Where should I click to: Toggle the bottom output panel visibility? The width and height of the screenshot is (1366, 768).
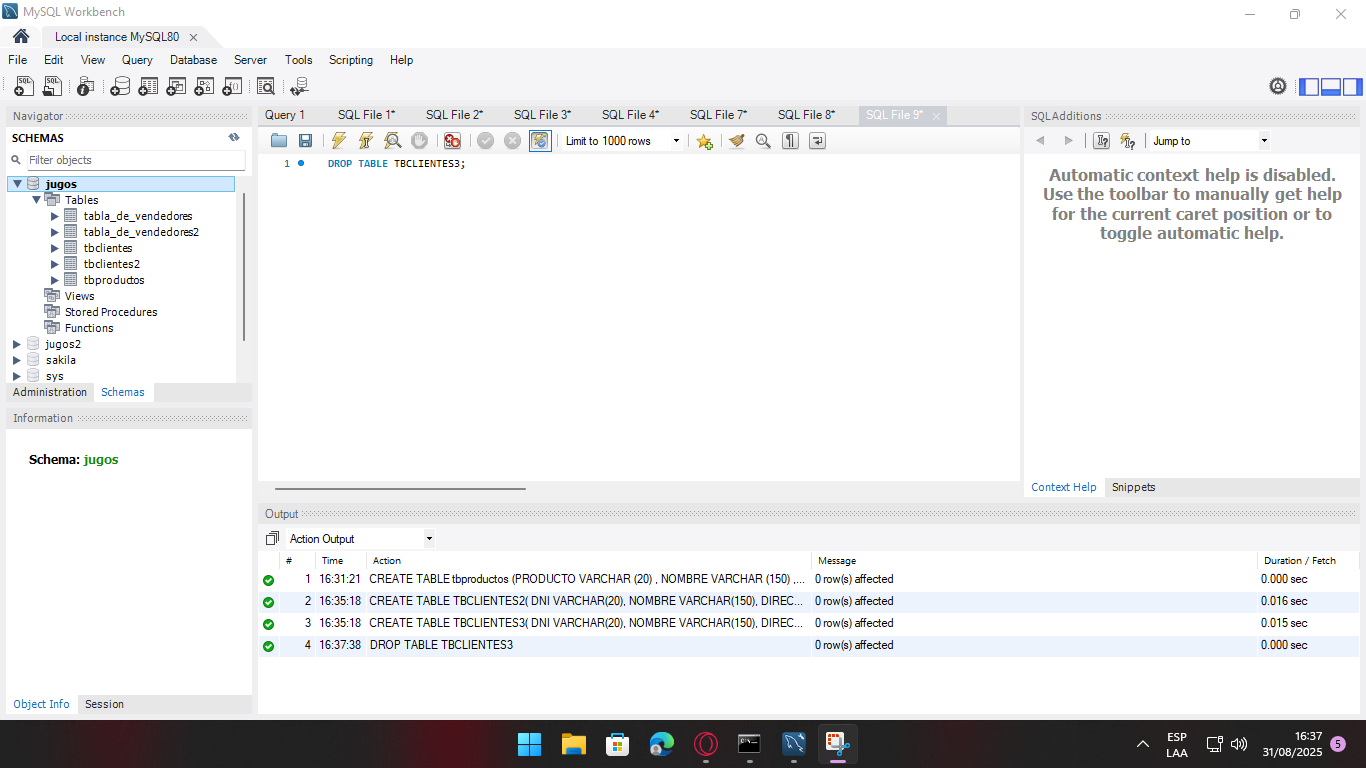coord(1331,87)
